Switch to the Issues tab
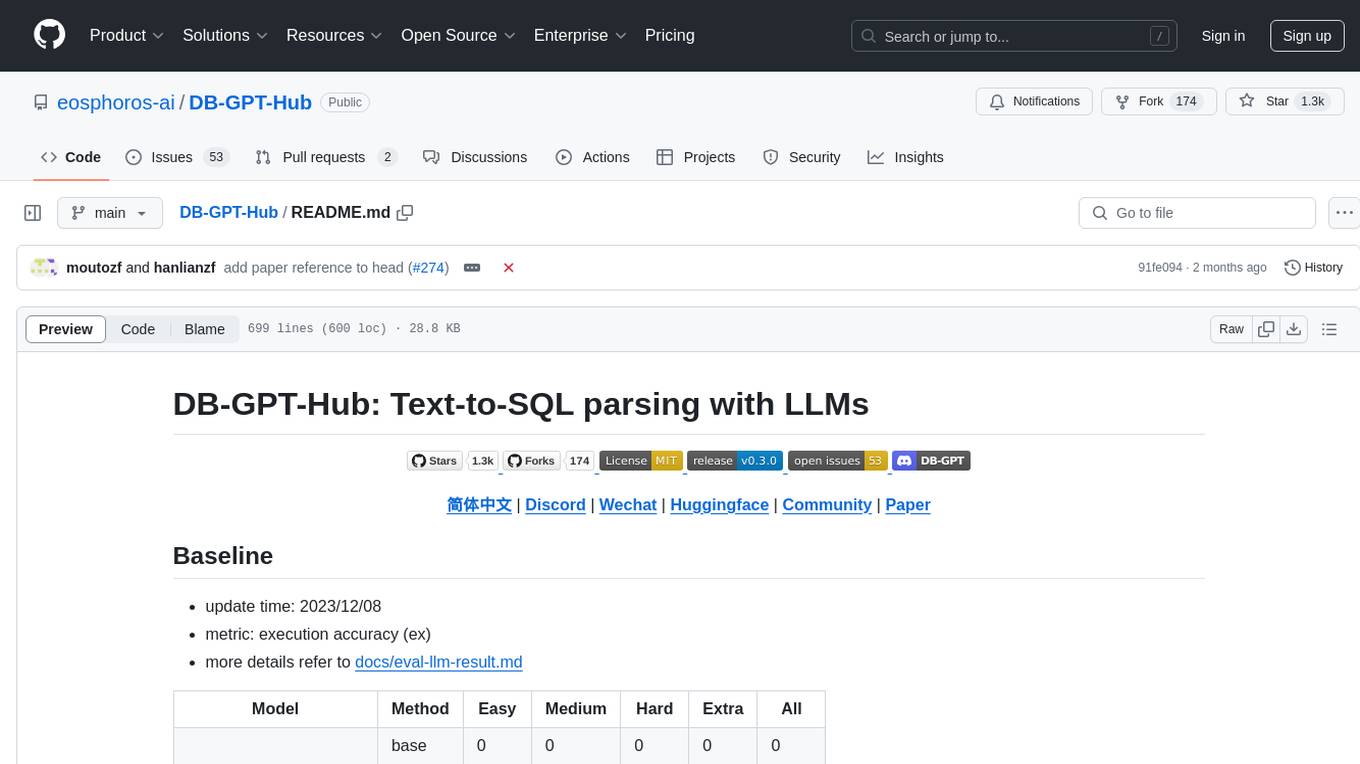 pos(177,157)
